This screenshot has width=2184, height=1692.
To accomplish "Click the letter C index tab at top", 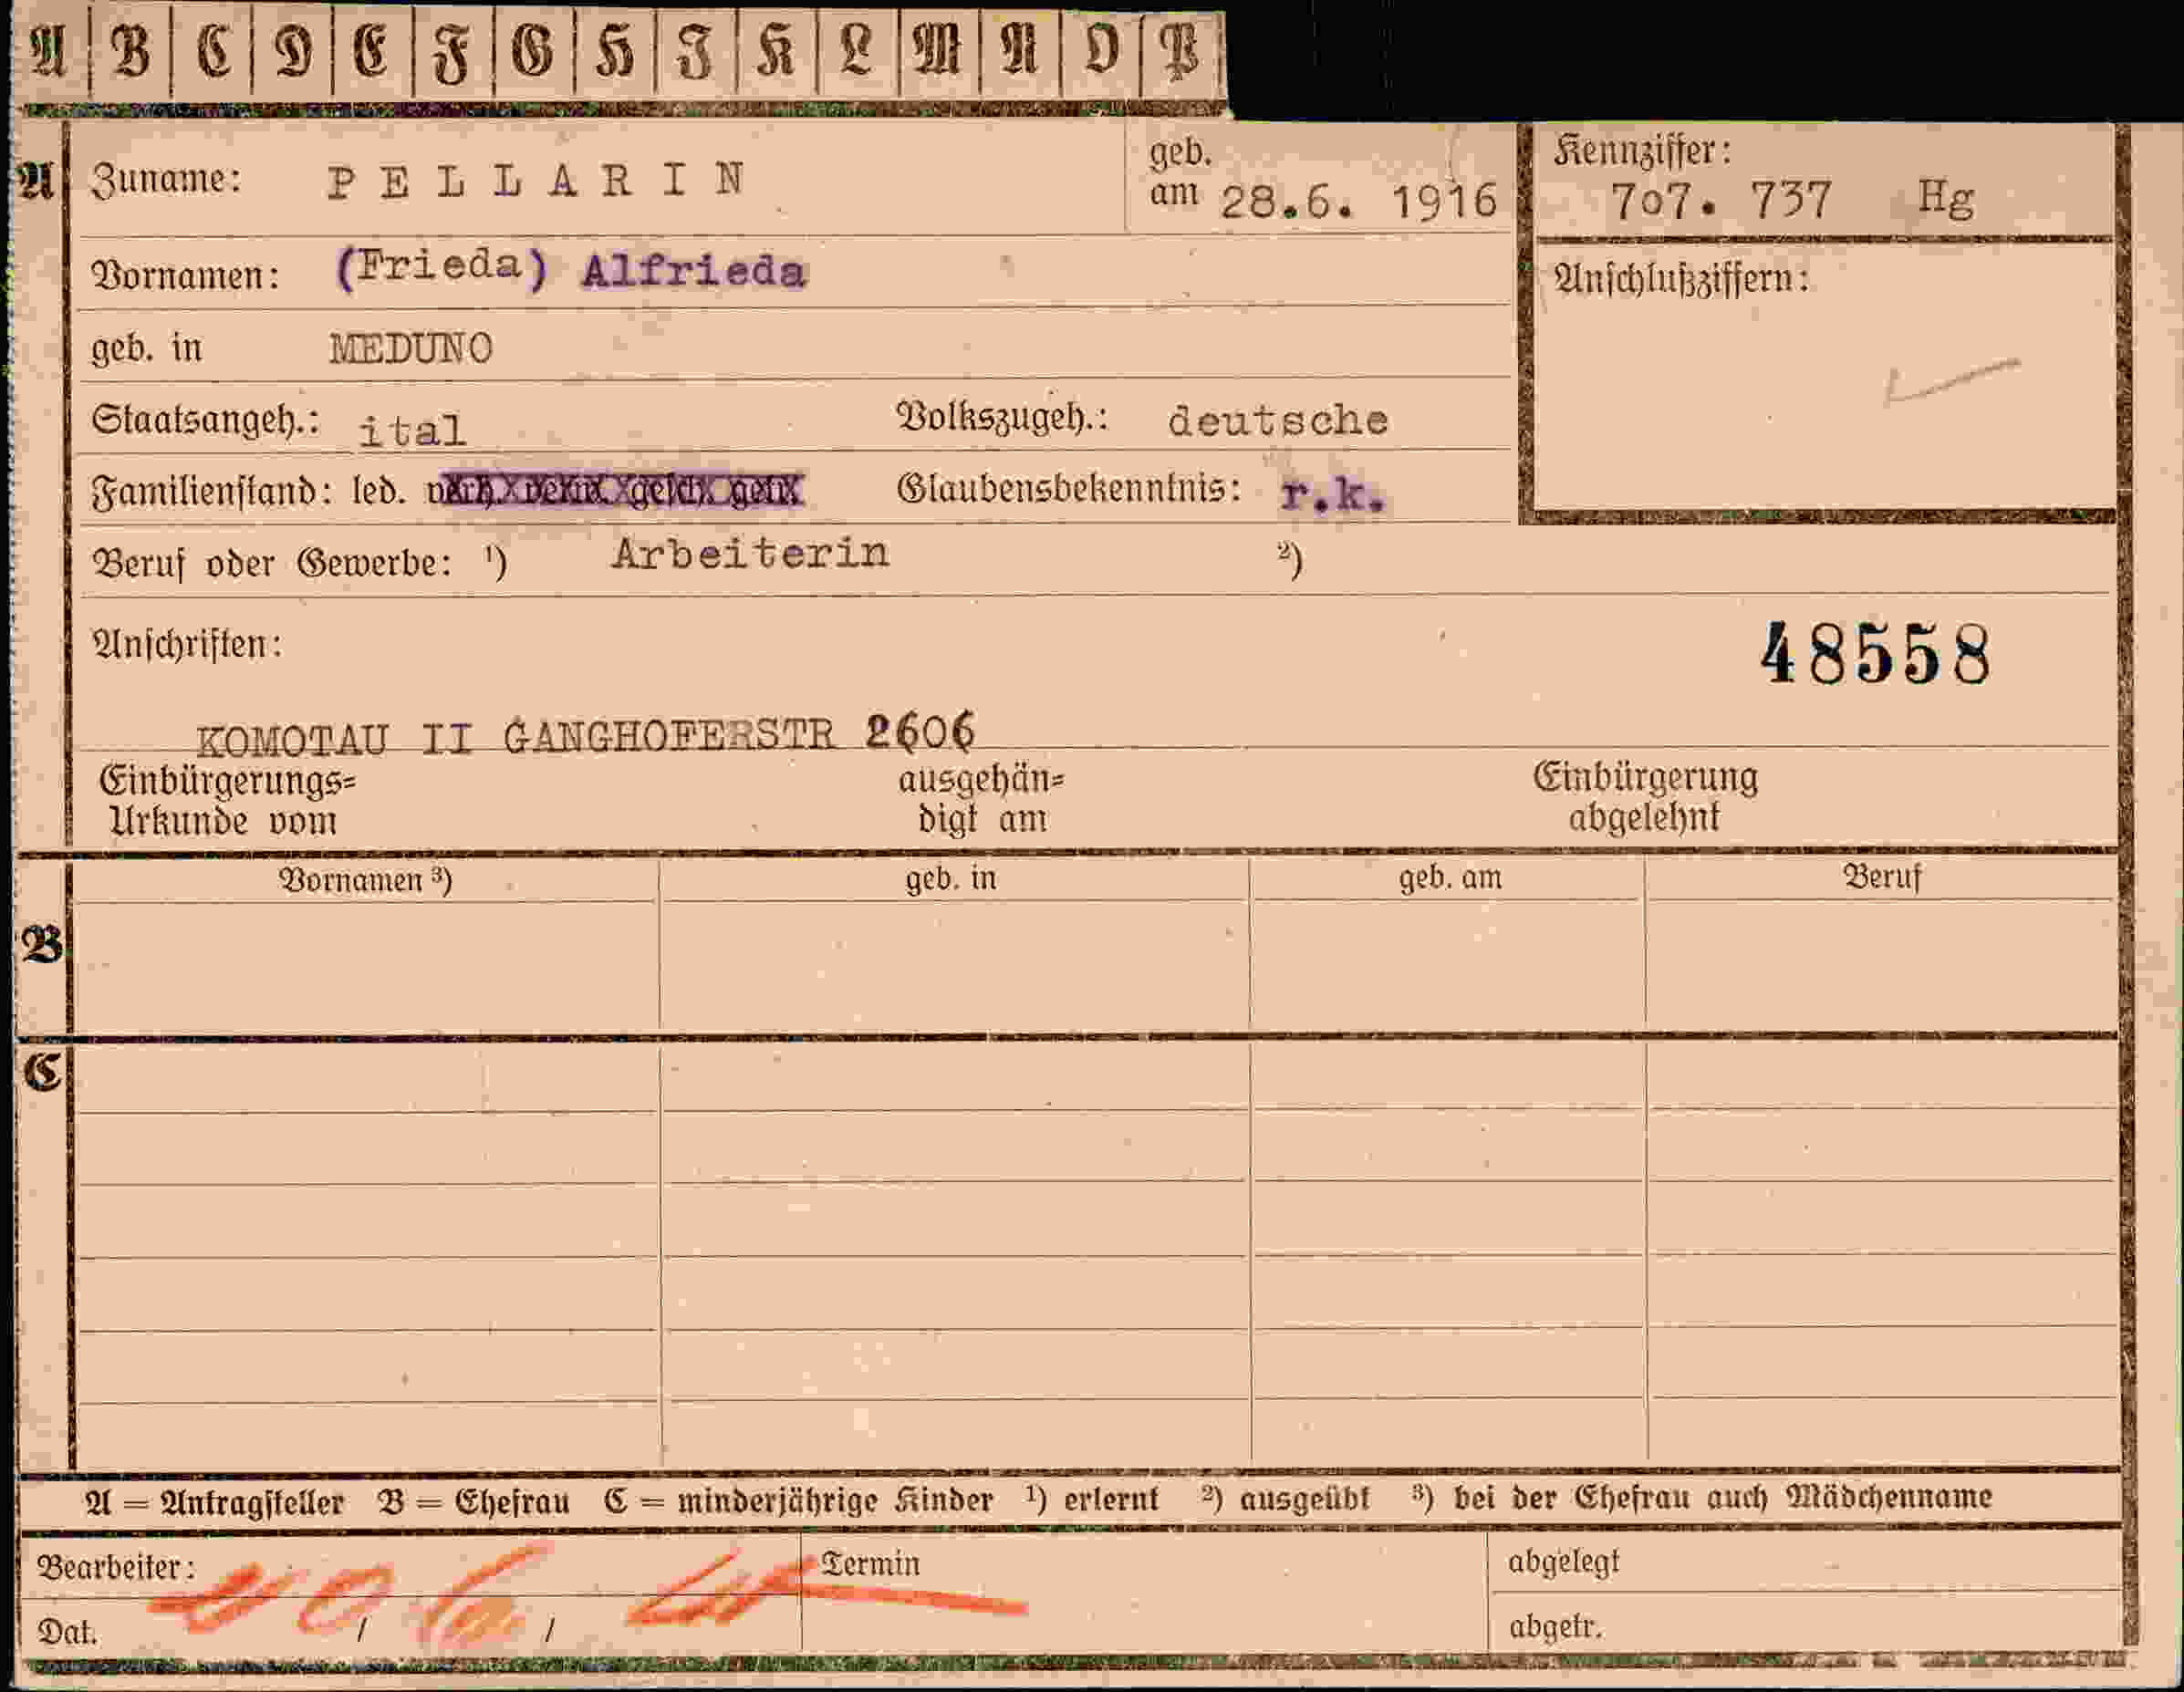I will [x=212, y=52].
